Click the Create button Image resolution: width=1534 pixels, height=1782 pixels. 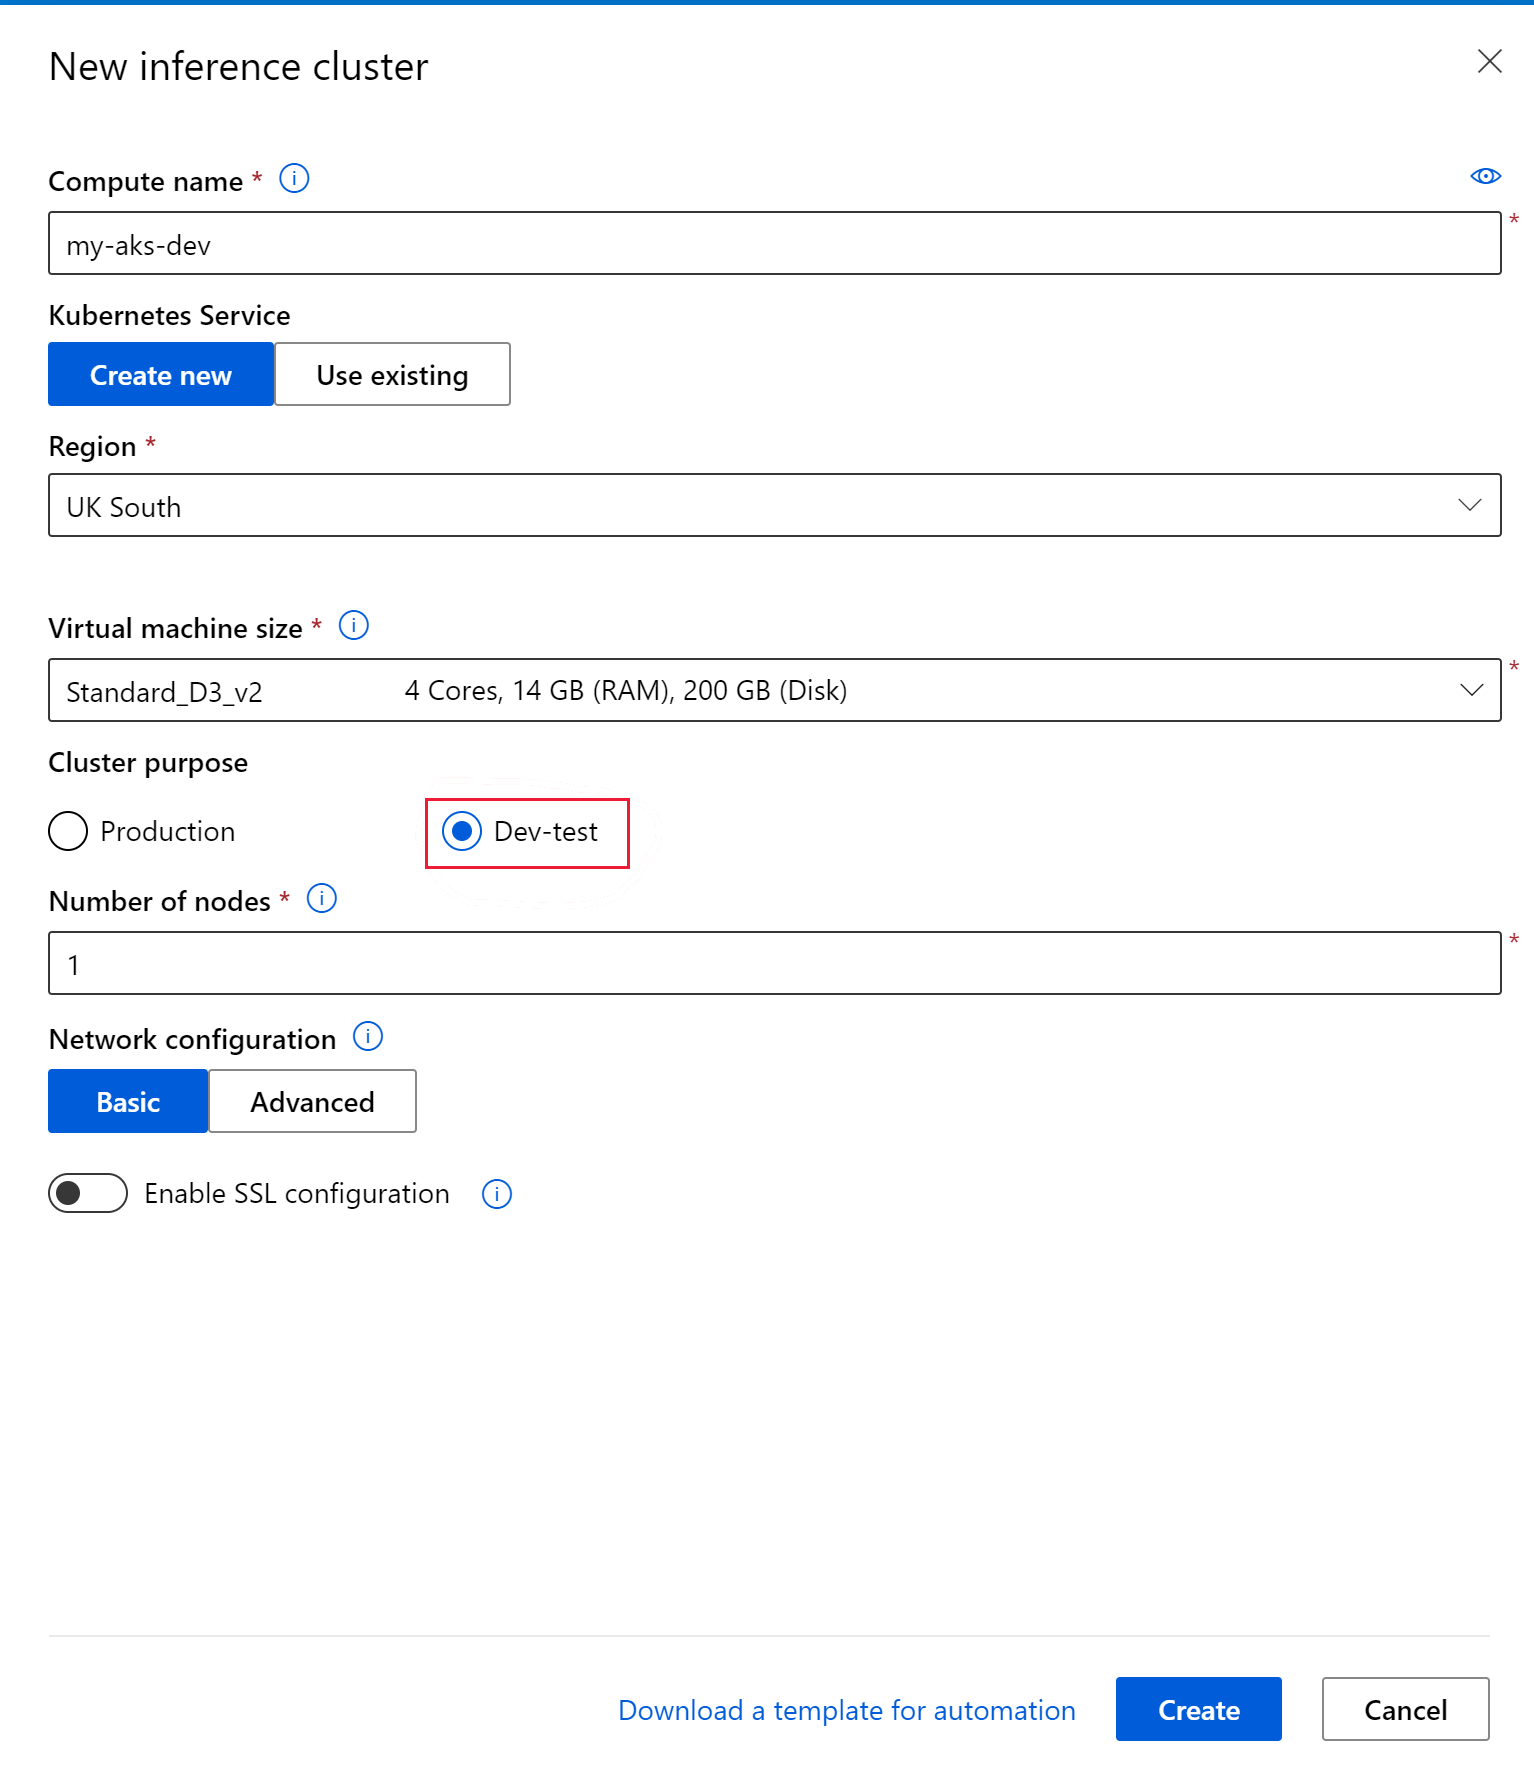click(x=1198, y=1710)
